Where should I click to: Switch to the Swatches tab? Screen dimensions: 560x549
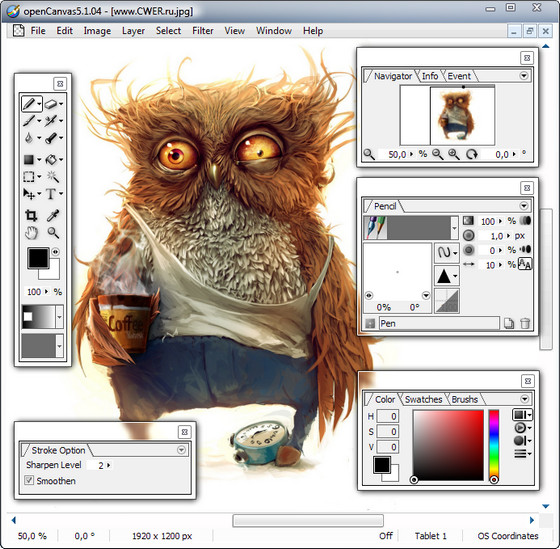pyautogui.click(x=423, y=399)
